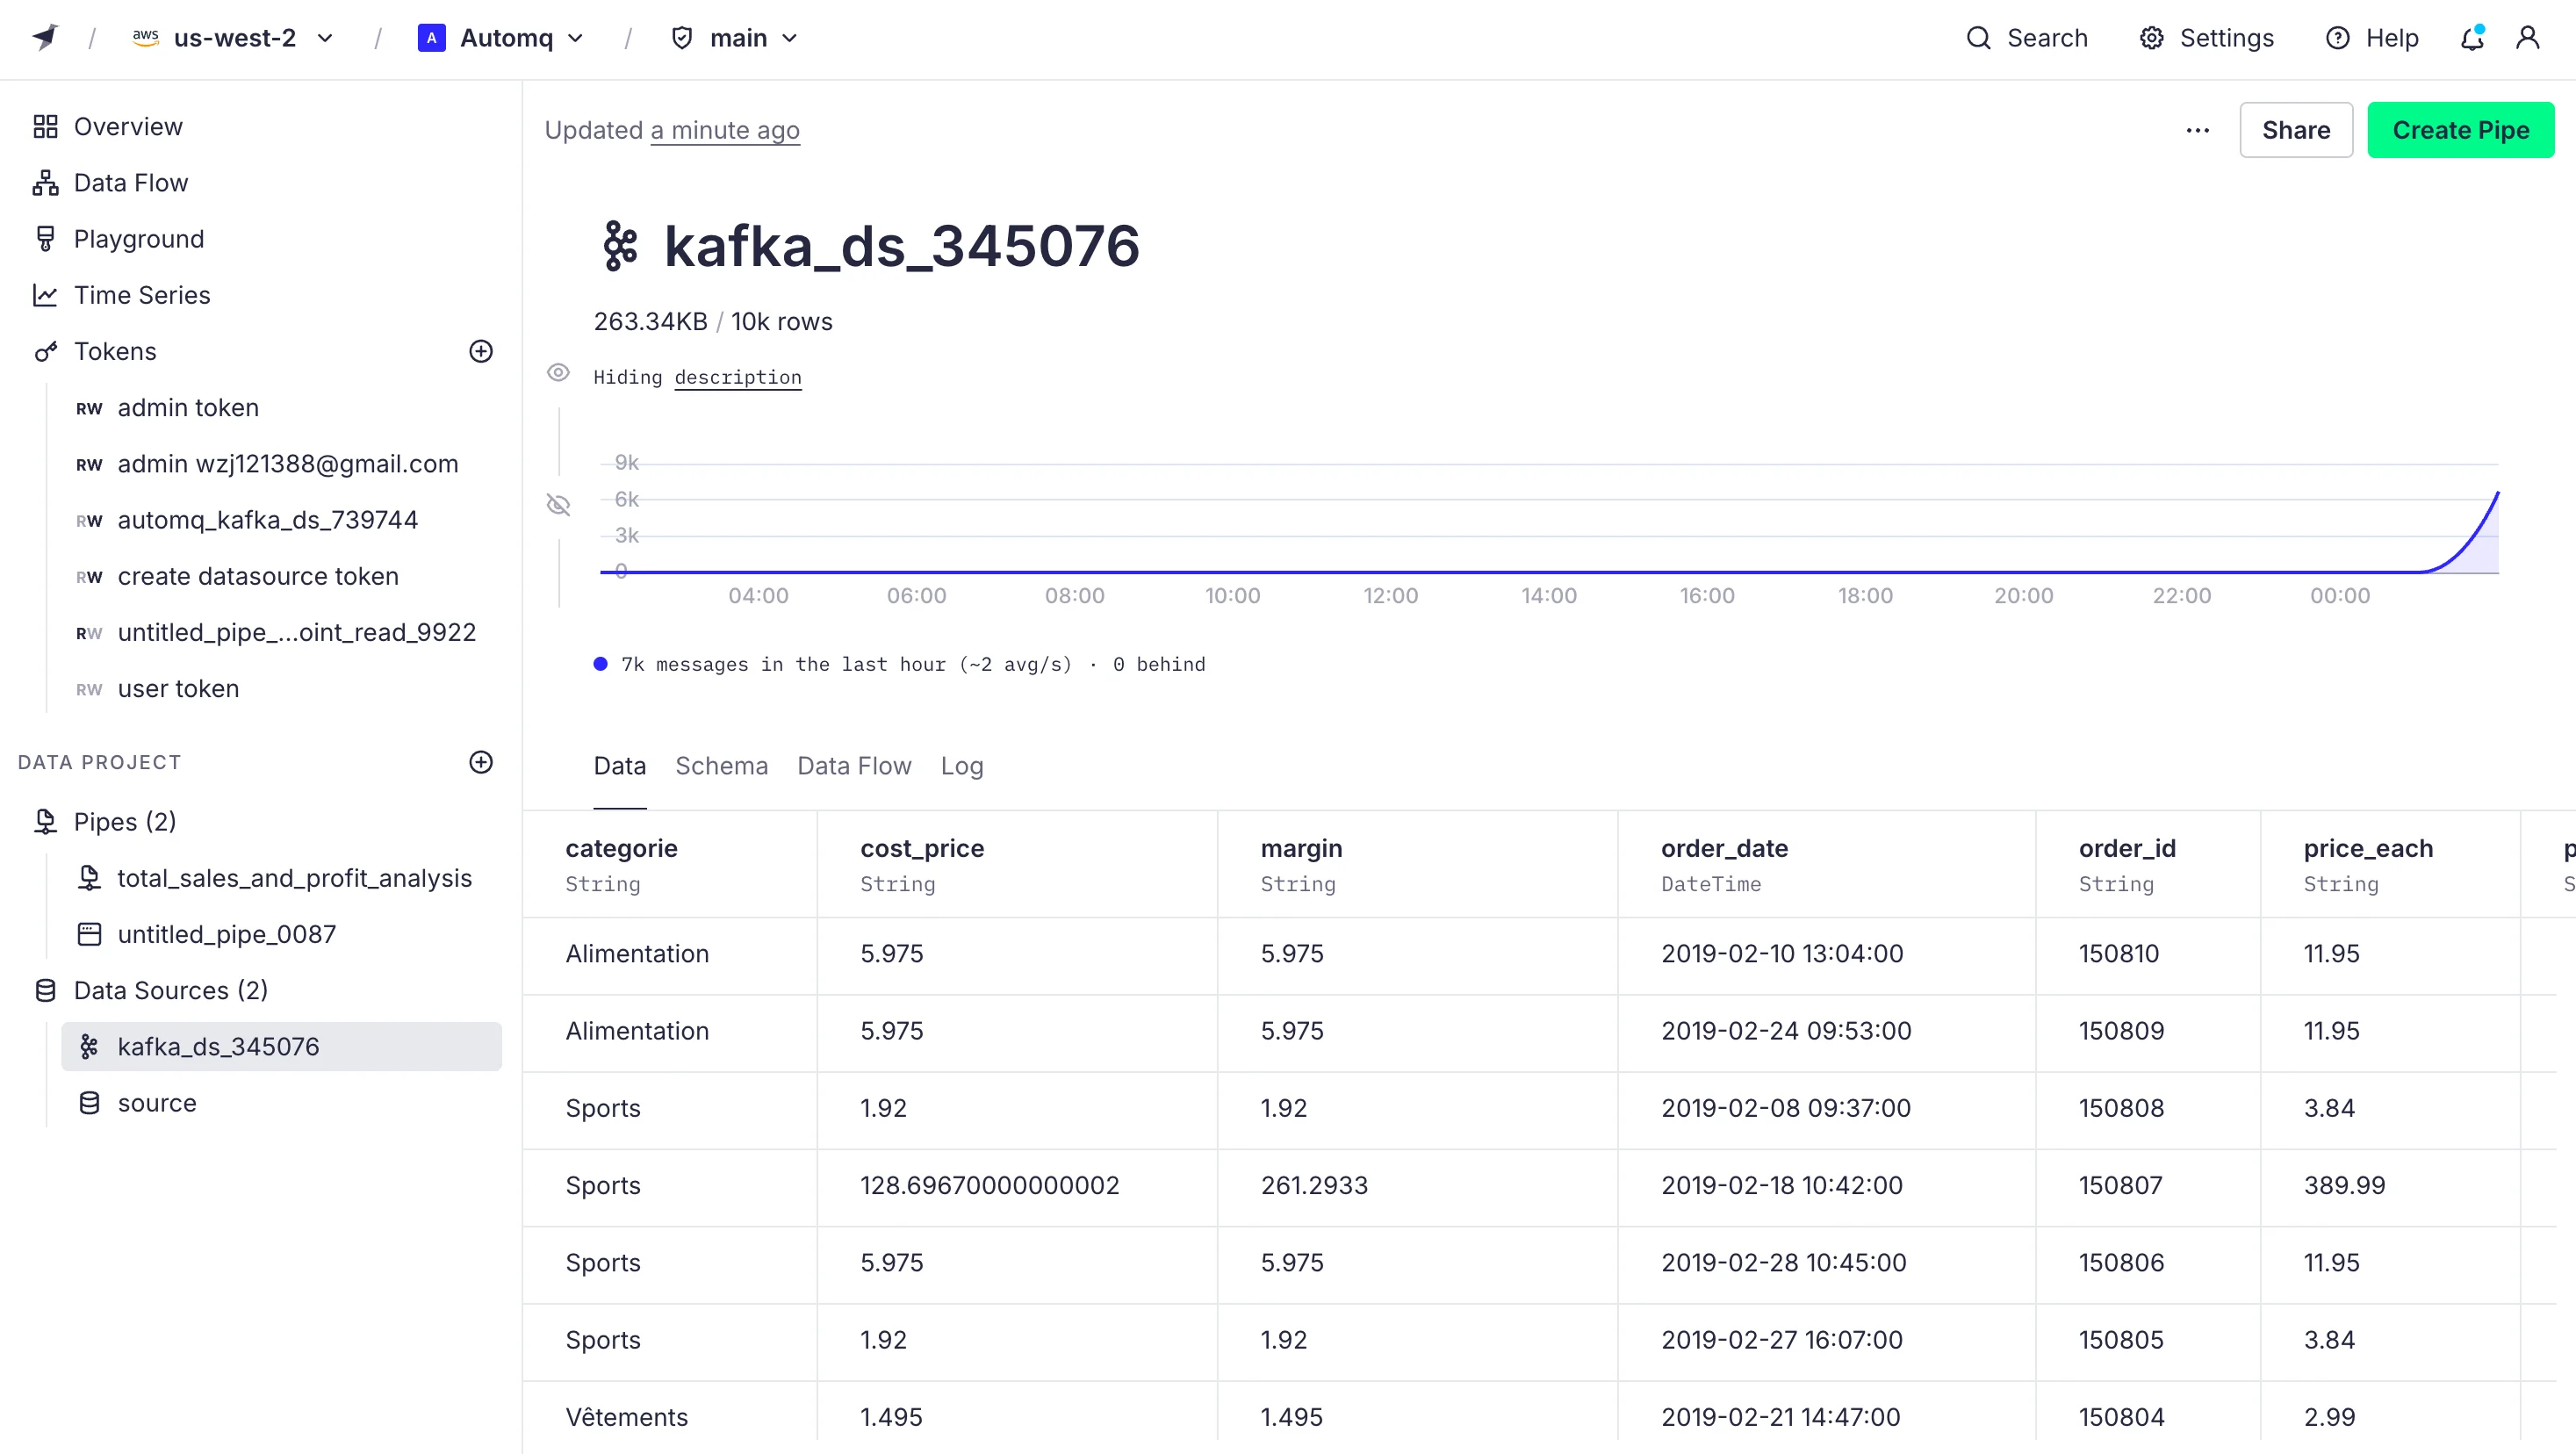
Task: Open the user account profile icon
Action: click(x=2527, y=38)
